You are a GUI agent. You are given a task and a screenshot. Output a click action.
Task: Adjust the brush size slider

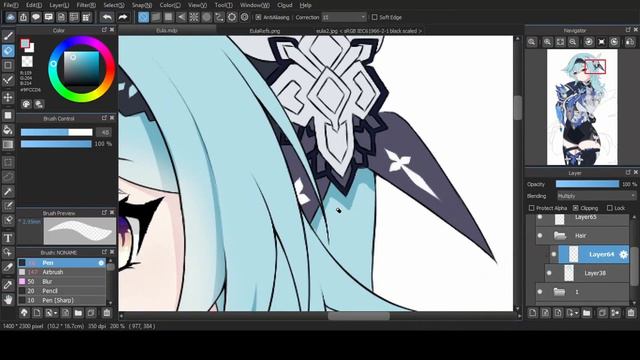[56, 132]
